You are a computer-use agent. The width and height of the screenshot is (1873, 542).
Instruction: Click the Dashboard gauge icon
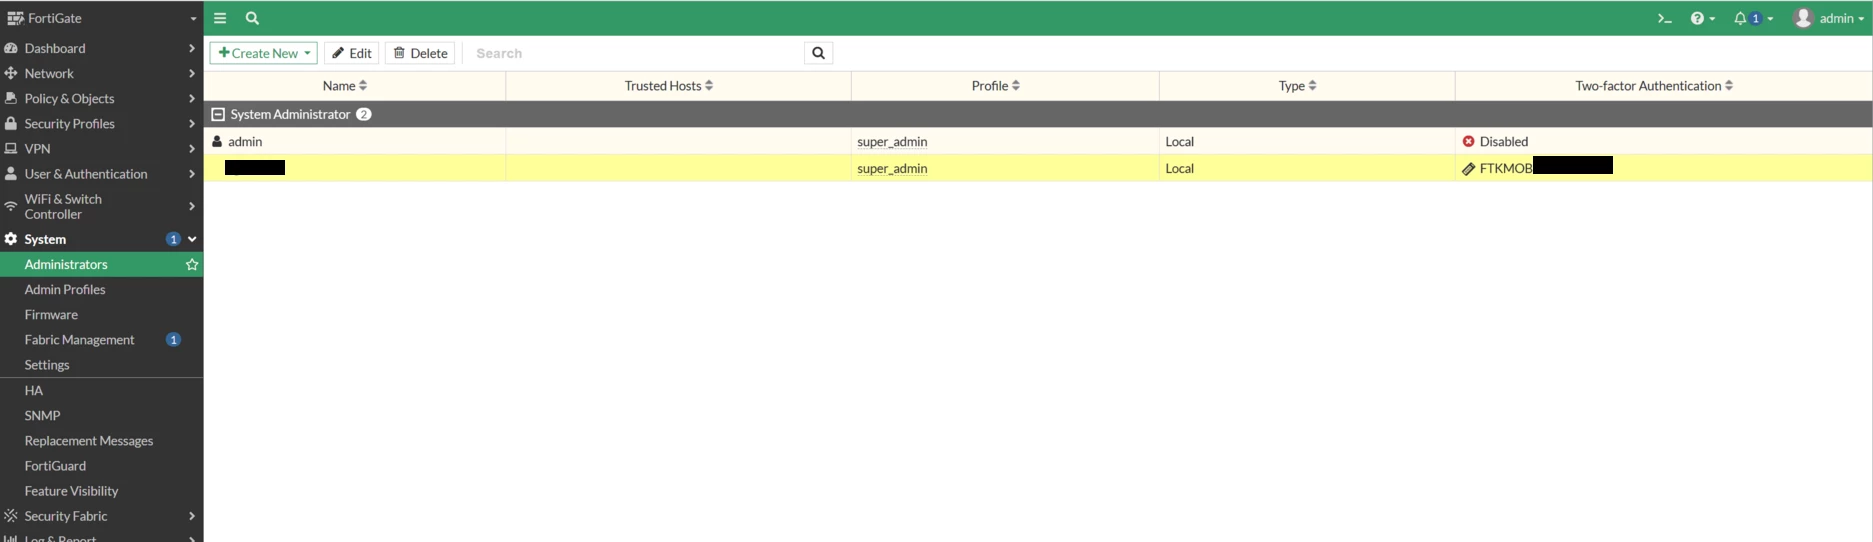click(11, 48)
